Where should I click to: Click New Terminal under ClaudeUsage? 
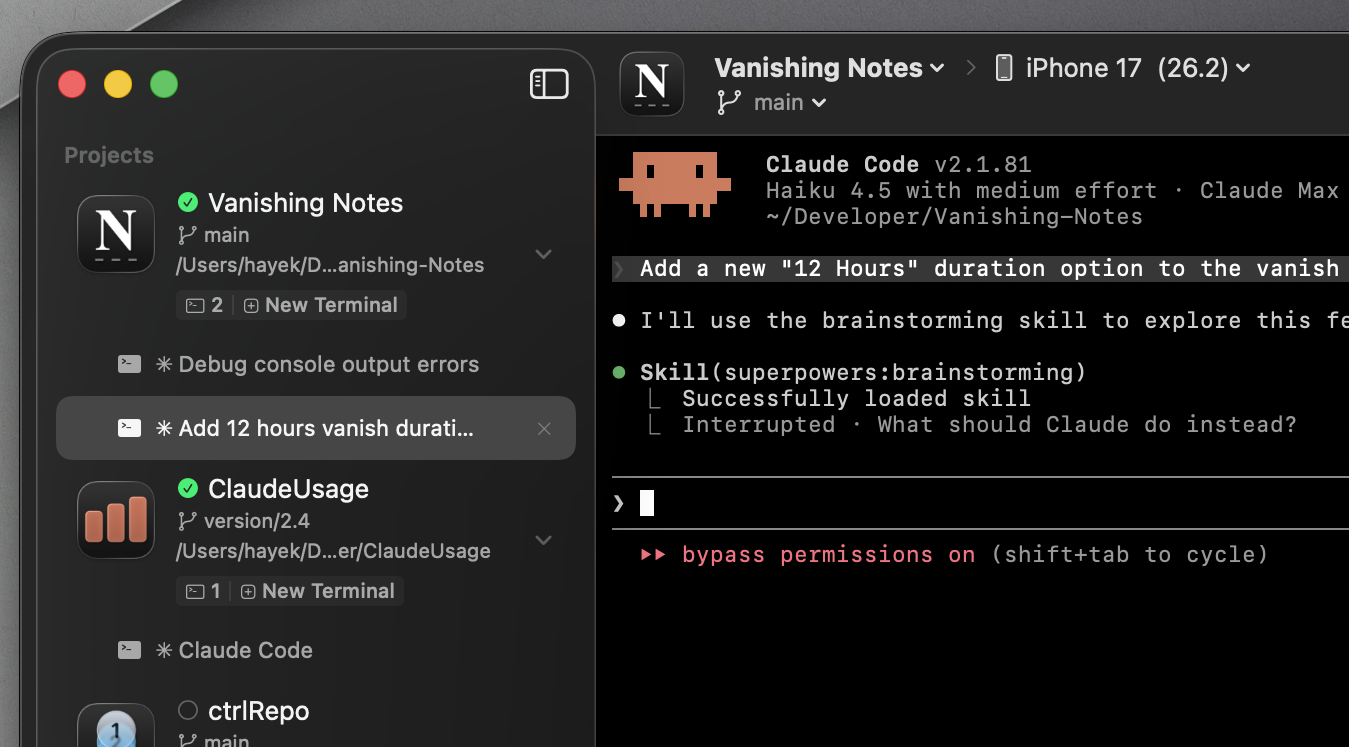318,591
